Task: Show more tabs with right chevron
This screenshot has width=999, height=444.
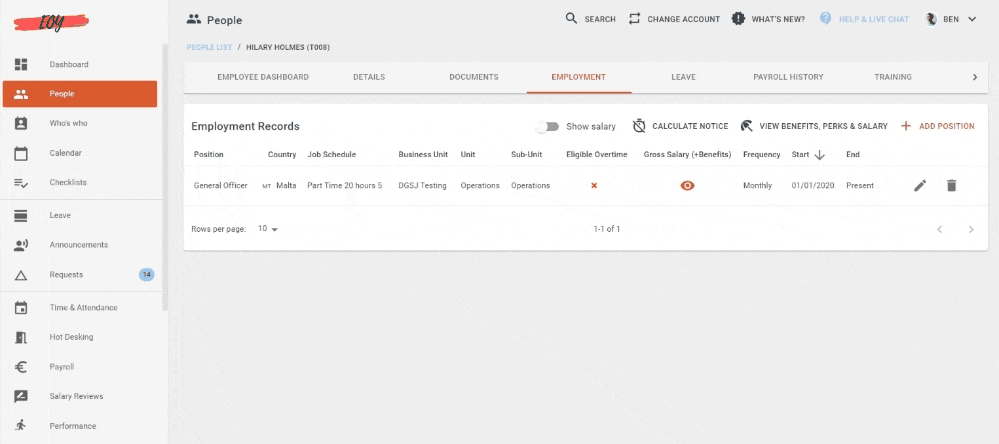Action: pos(974,77)
